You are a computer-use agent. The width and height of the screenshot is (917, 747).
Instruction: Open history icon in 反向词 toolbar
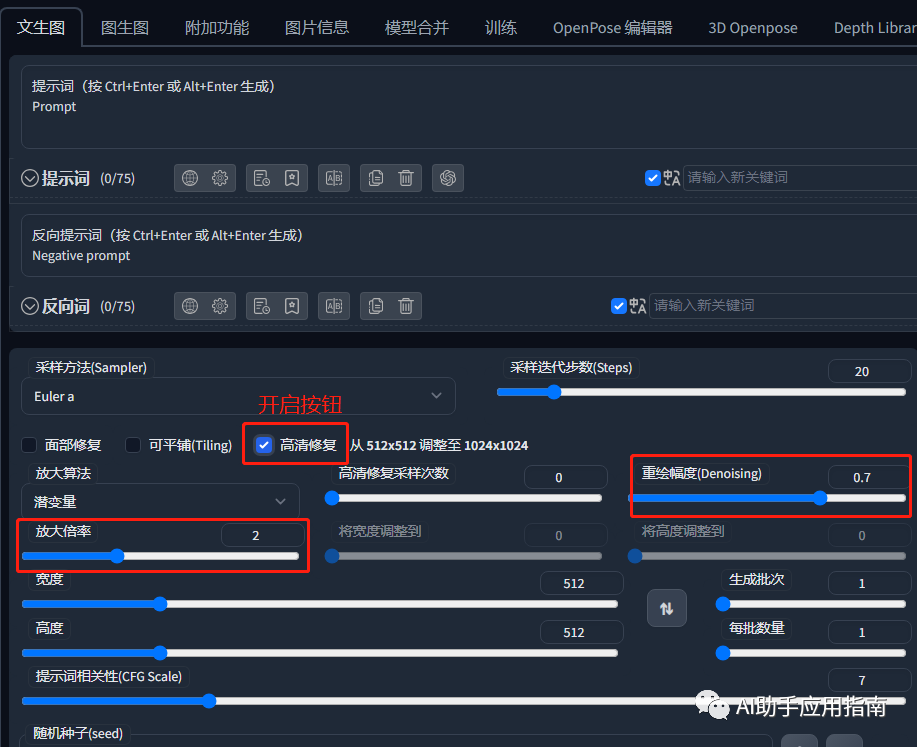[x=262, y=306]
